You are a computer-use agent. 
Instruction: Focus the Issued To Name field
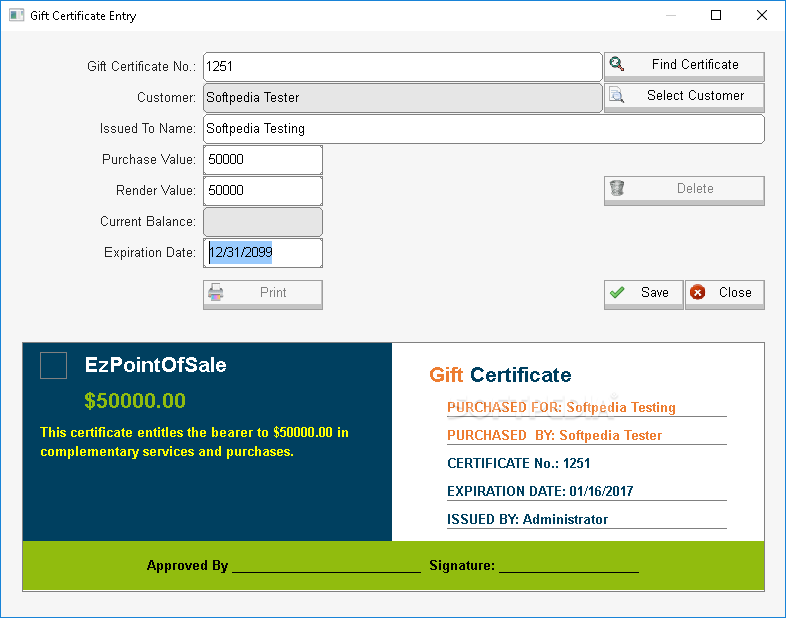(484, 129)
